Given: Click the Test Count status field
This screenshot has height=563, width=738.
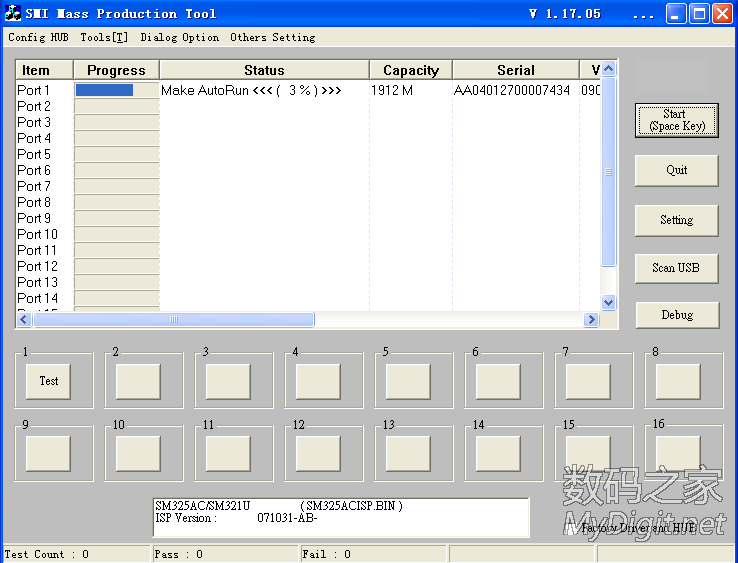Looking at the screenshot, I should [x=77, y=554].
